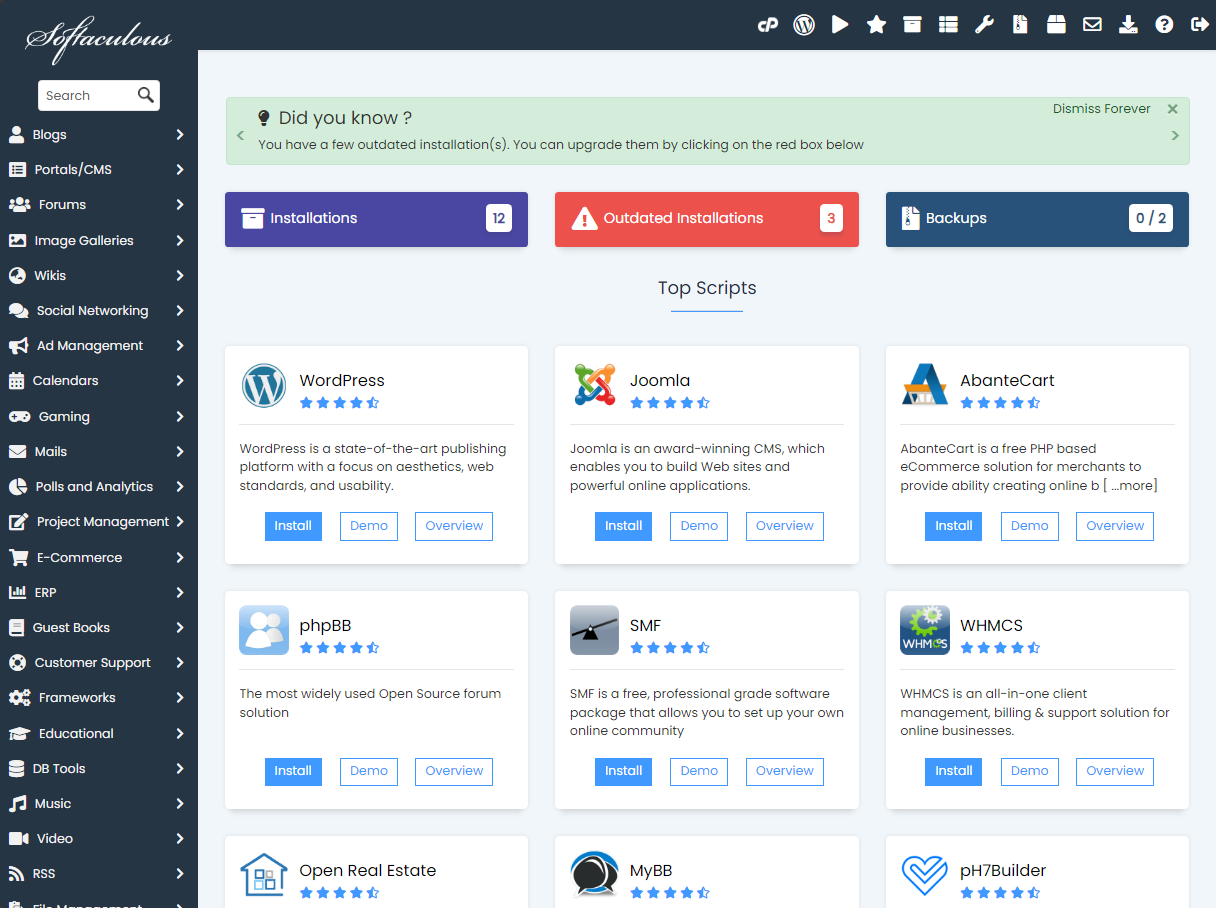Open the cPanel icon in the toolbar
The width and height of the screenshot is (1216, 908).
[x=768, y=23]
